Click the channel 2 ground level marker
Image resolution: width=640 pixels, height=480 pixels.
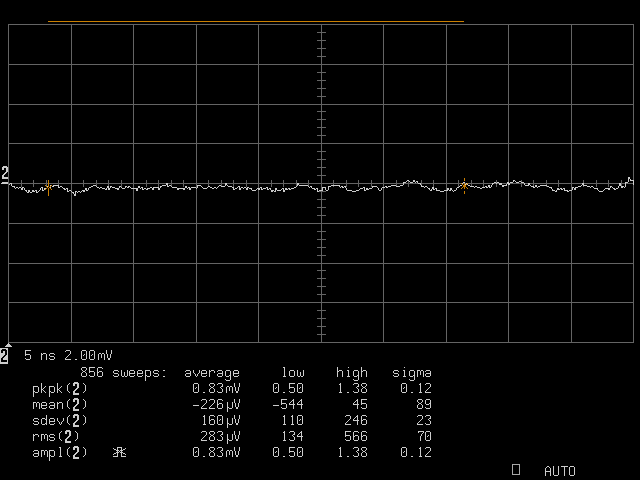click(4, 174)
